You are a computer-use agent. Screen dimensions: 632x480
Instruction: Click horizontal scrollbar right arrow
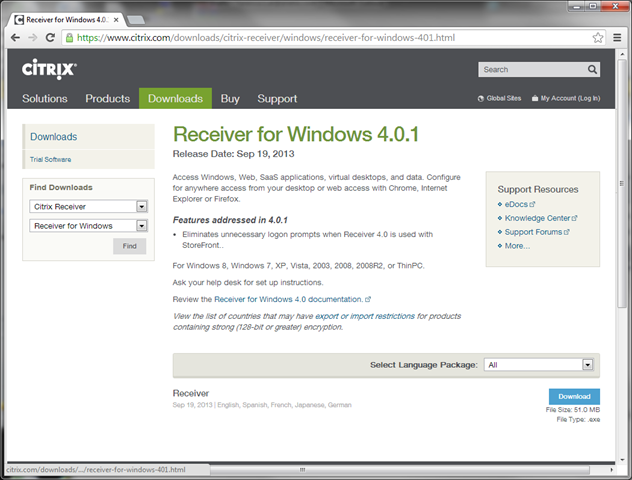click(611, 470)
